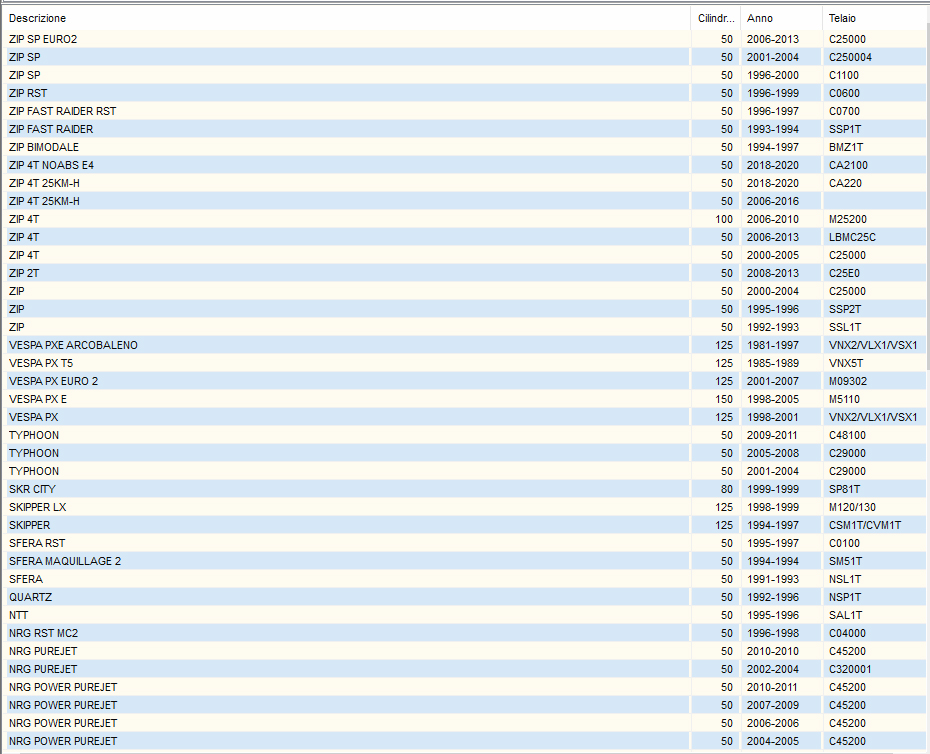The height and width of the screenshot is (754, 930).
Task: Select the VESPA PX T5 row
Action: pyautogui.click(x=464, y=363)
